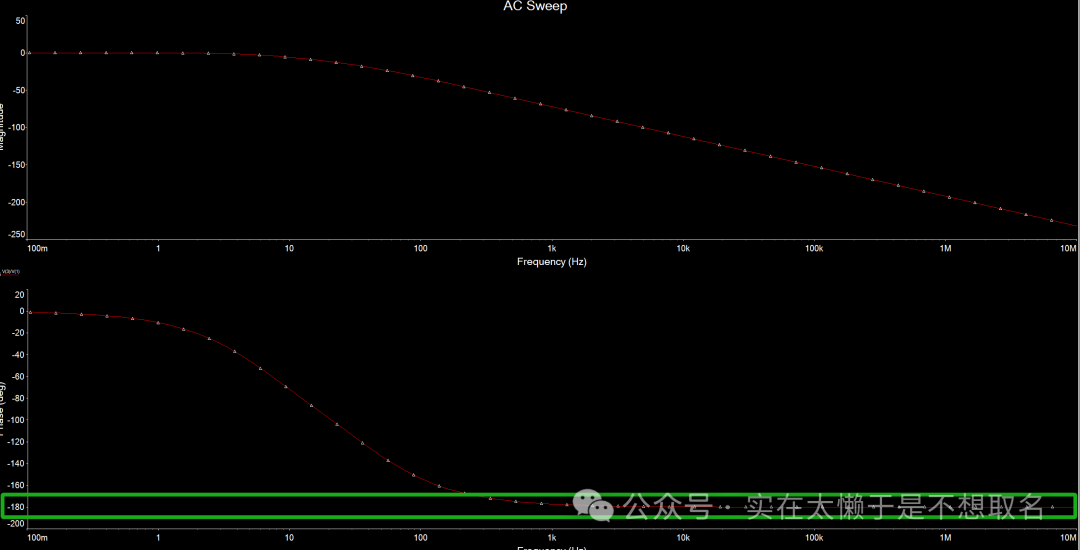1080x550 pixels.
Task: Click the -150 tick on the magnitude axis
Action: pos(17,165)
